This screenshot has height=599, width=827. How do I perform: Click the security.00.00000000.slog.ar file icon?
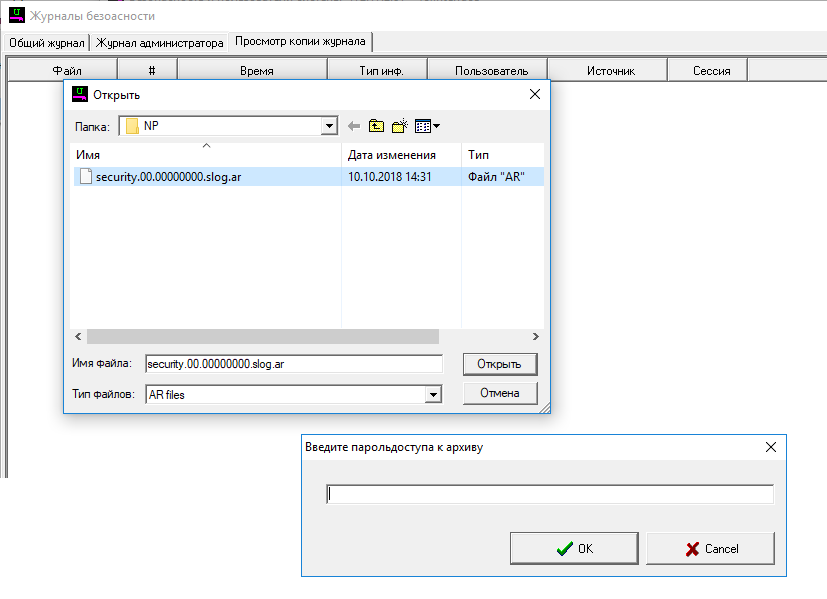pyautogui.click(x=86, y=177)
